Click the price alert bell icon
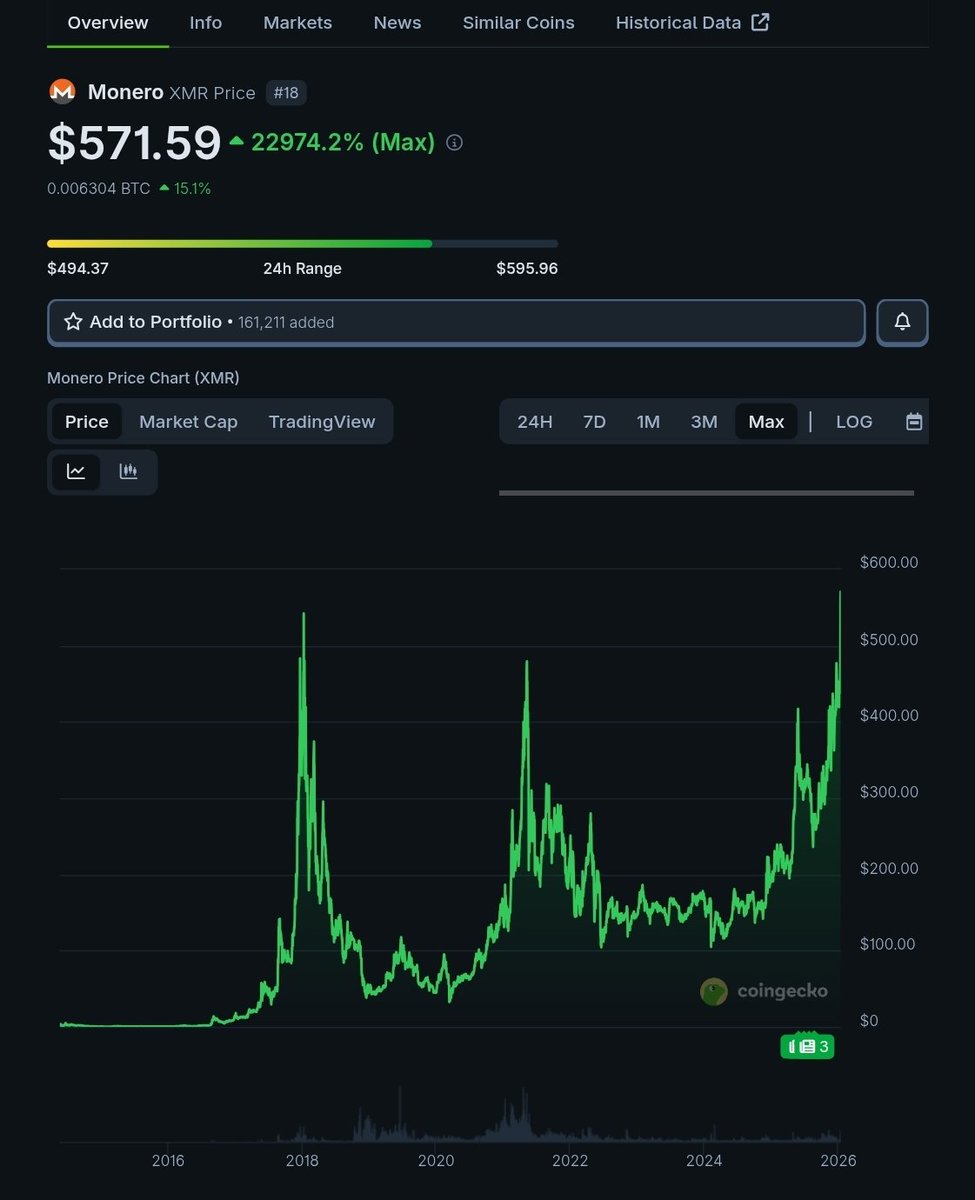The height and width of the screenshot is (1200, 975). tap(902, 322)
